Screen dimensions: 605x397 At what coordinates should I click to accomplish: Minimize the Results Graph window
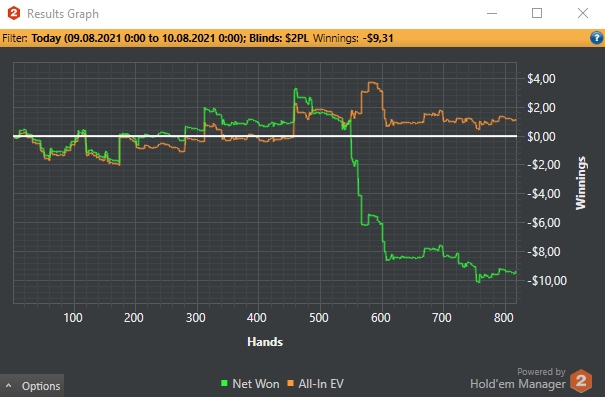[492, 13]
